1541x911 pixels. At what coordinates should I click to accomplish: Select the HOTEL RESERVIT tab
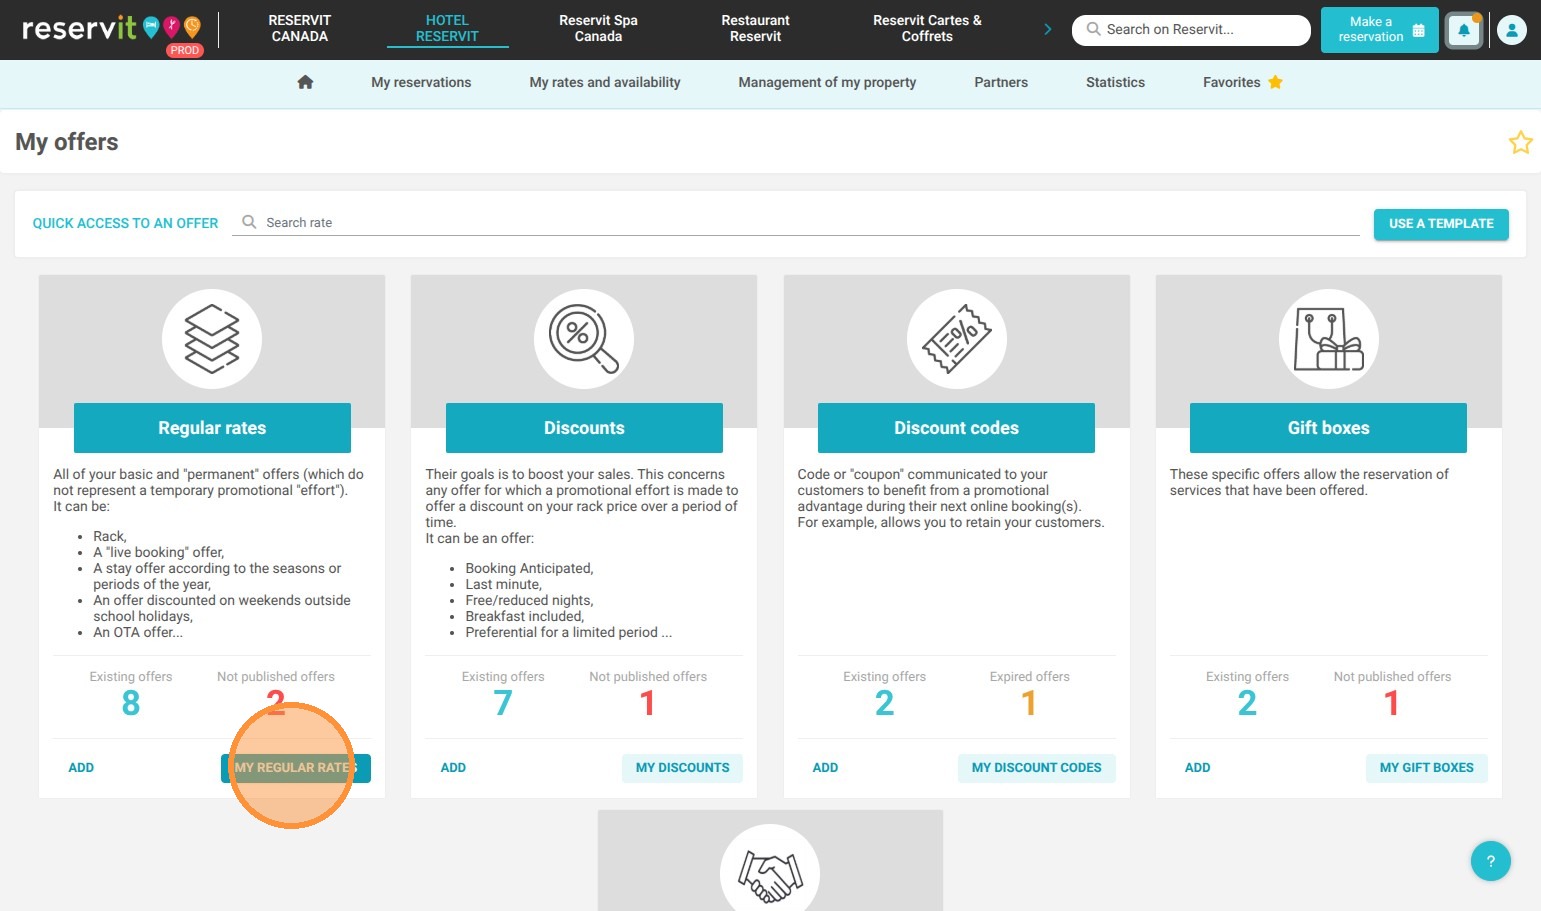[447, 28]
